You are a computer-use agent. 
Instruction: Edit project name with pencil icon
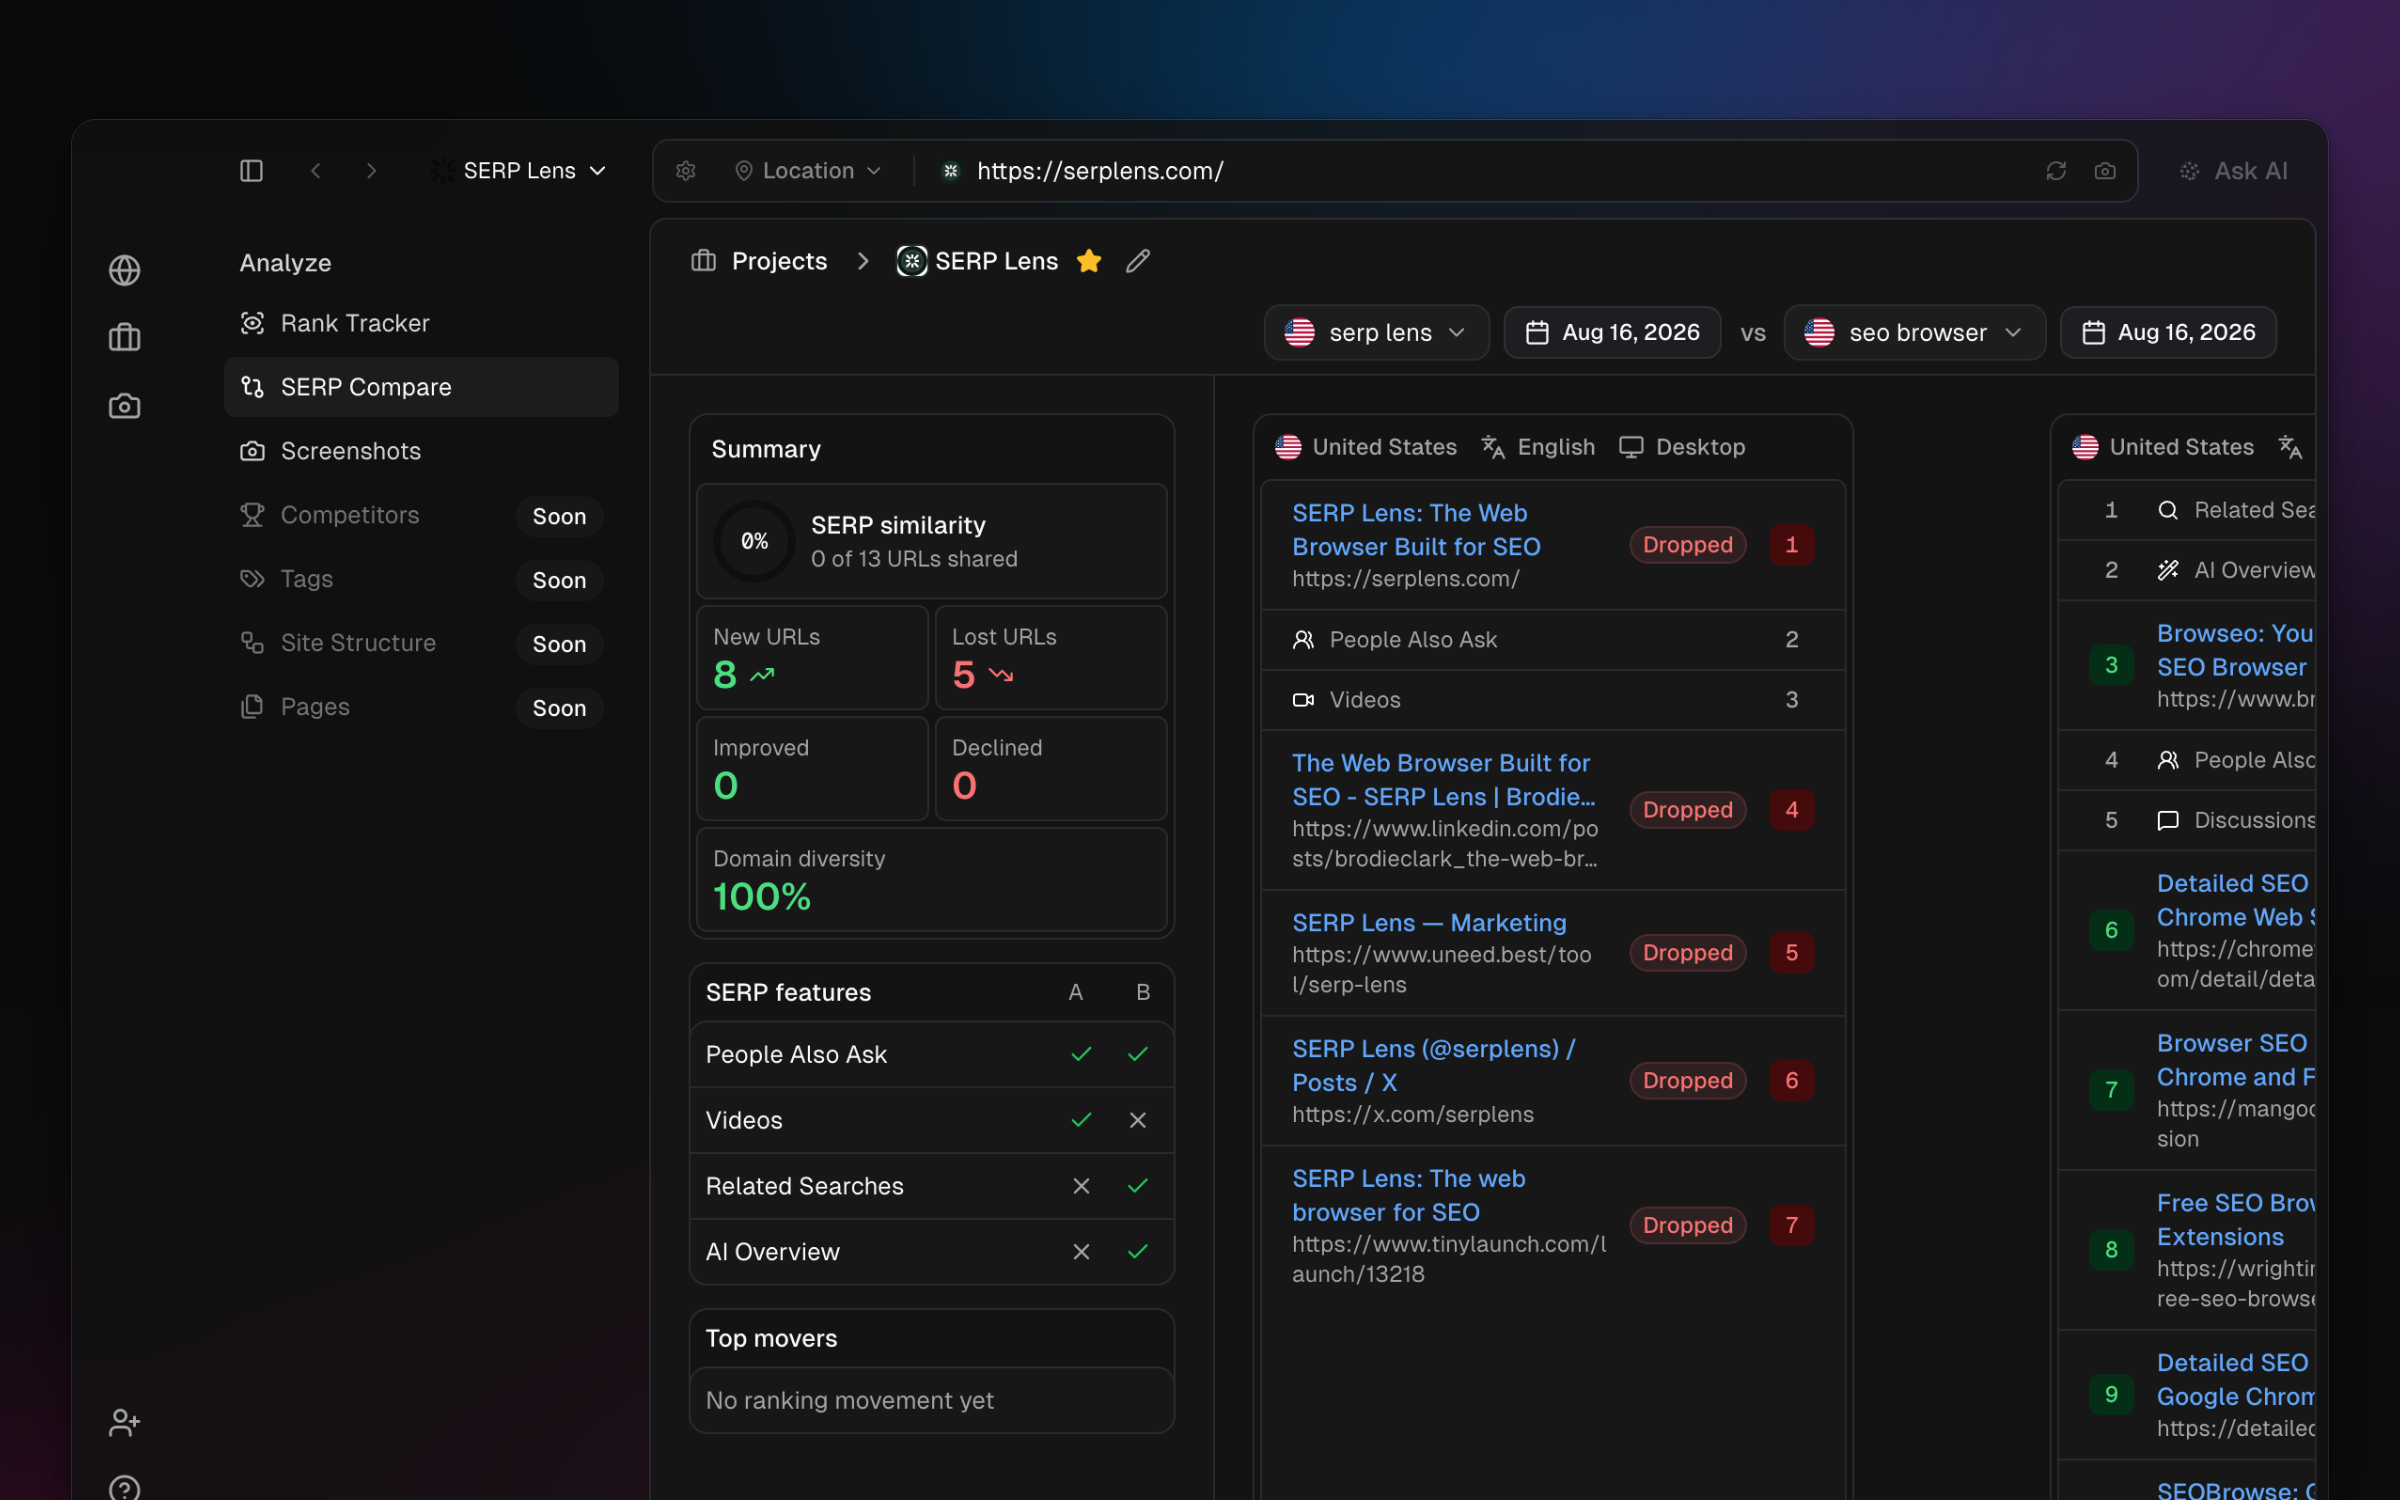(x=1138, y=261)
